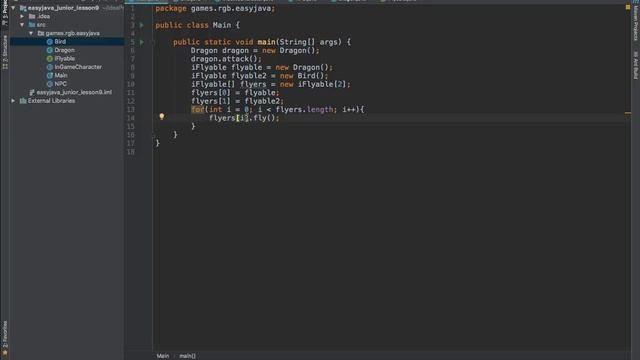Click the run gutter arrow beside class Main
This screenshot has height=360, width=640.
click(x=142, y=25)
